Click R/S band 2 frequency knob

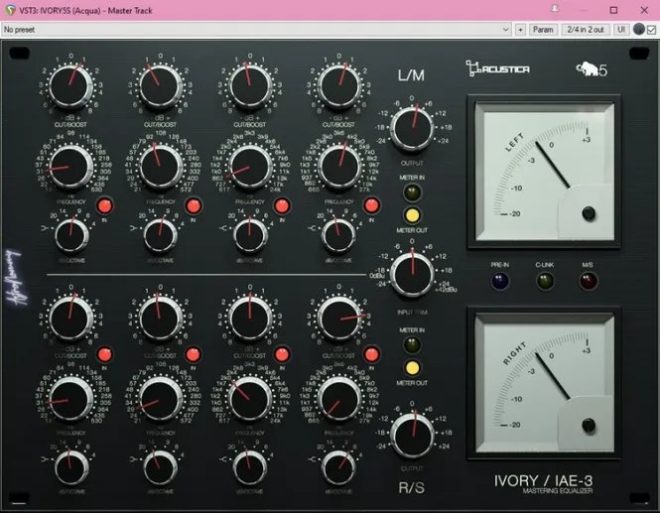[160, 399]
